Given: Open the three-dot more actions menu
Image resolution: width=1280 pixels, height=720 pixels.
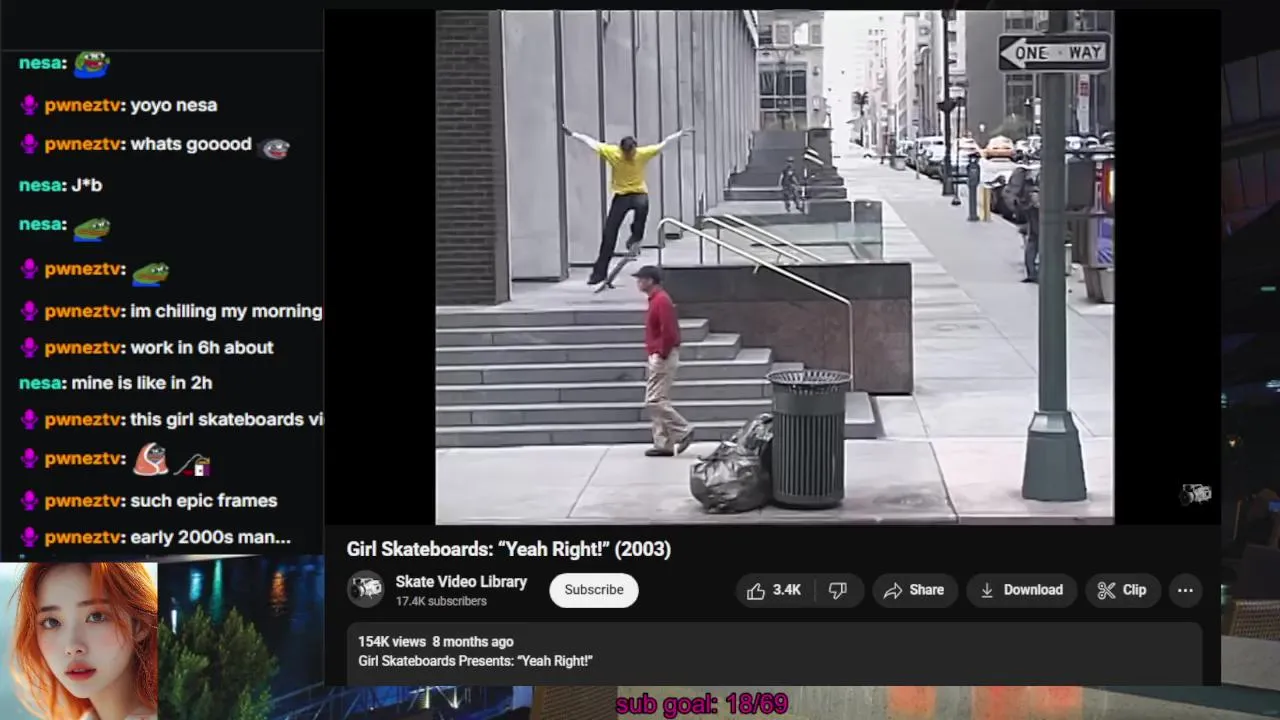Looking at the screenshot, I should point(1185,590).
